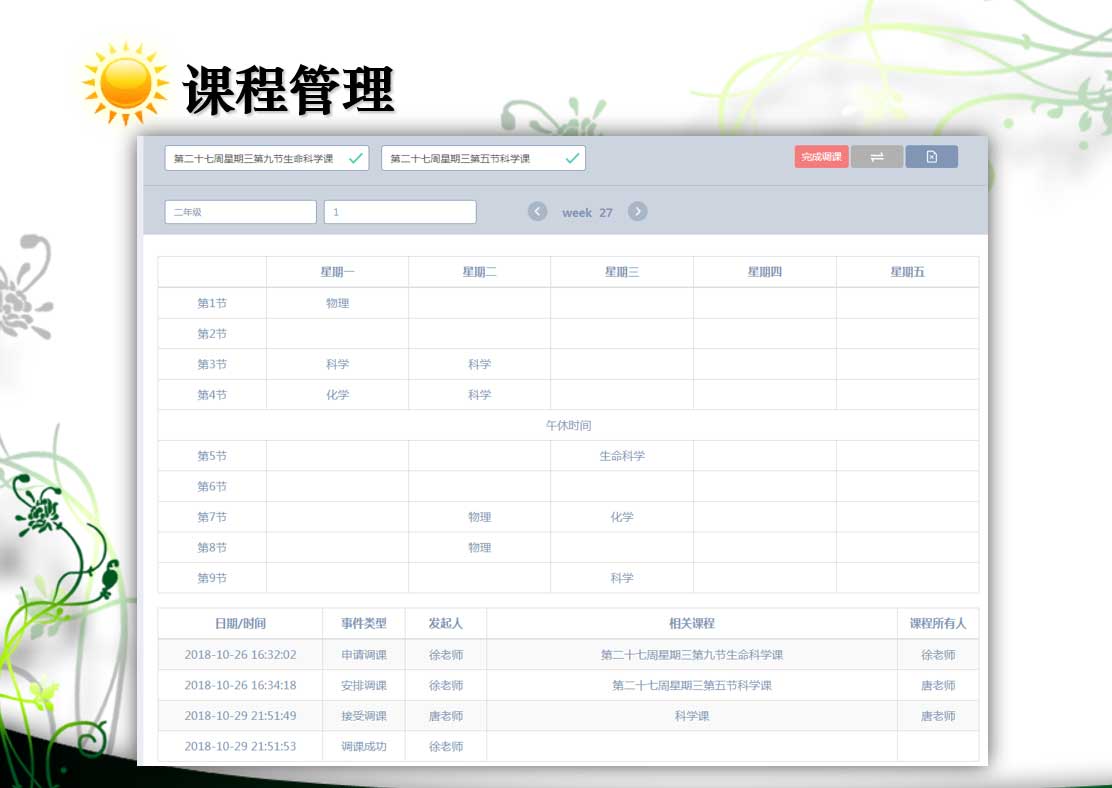Click the 第二十七周星期三第五节科学课 selection box

(x=470, y=158)
